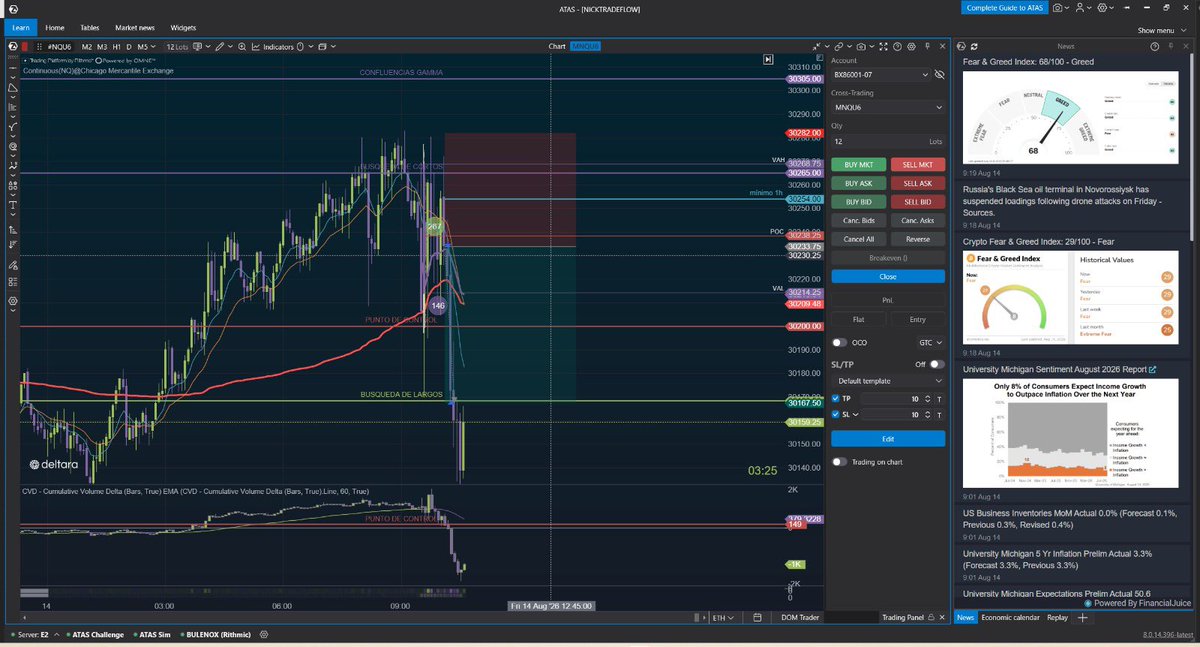
Task: Click the zoom magnifier tool in chart toolbar
Action: tap(242, 47)
